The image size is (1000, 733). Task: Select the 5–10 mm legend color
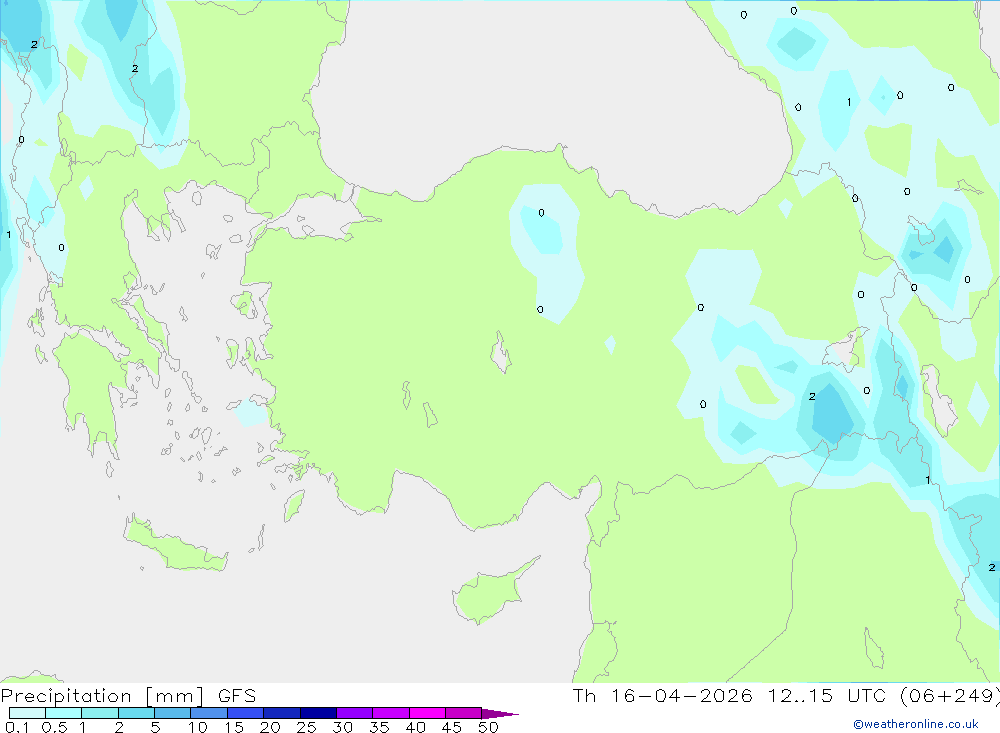point(172,713)
